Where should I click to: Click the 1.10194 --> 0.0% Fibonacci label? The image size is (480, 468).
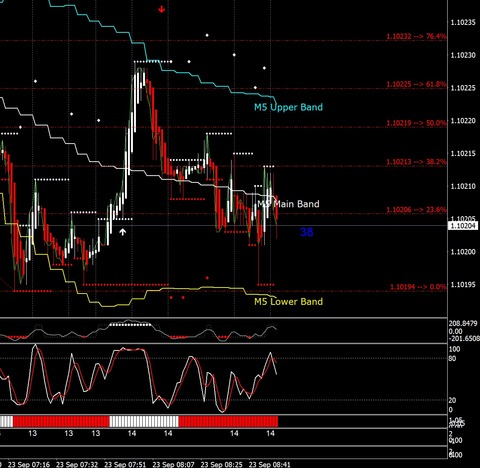tap(418, 287)
